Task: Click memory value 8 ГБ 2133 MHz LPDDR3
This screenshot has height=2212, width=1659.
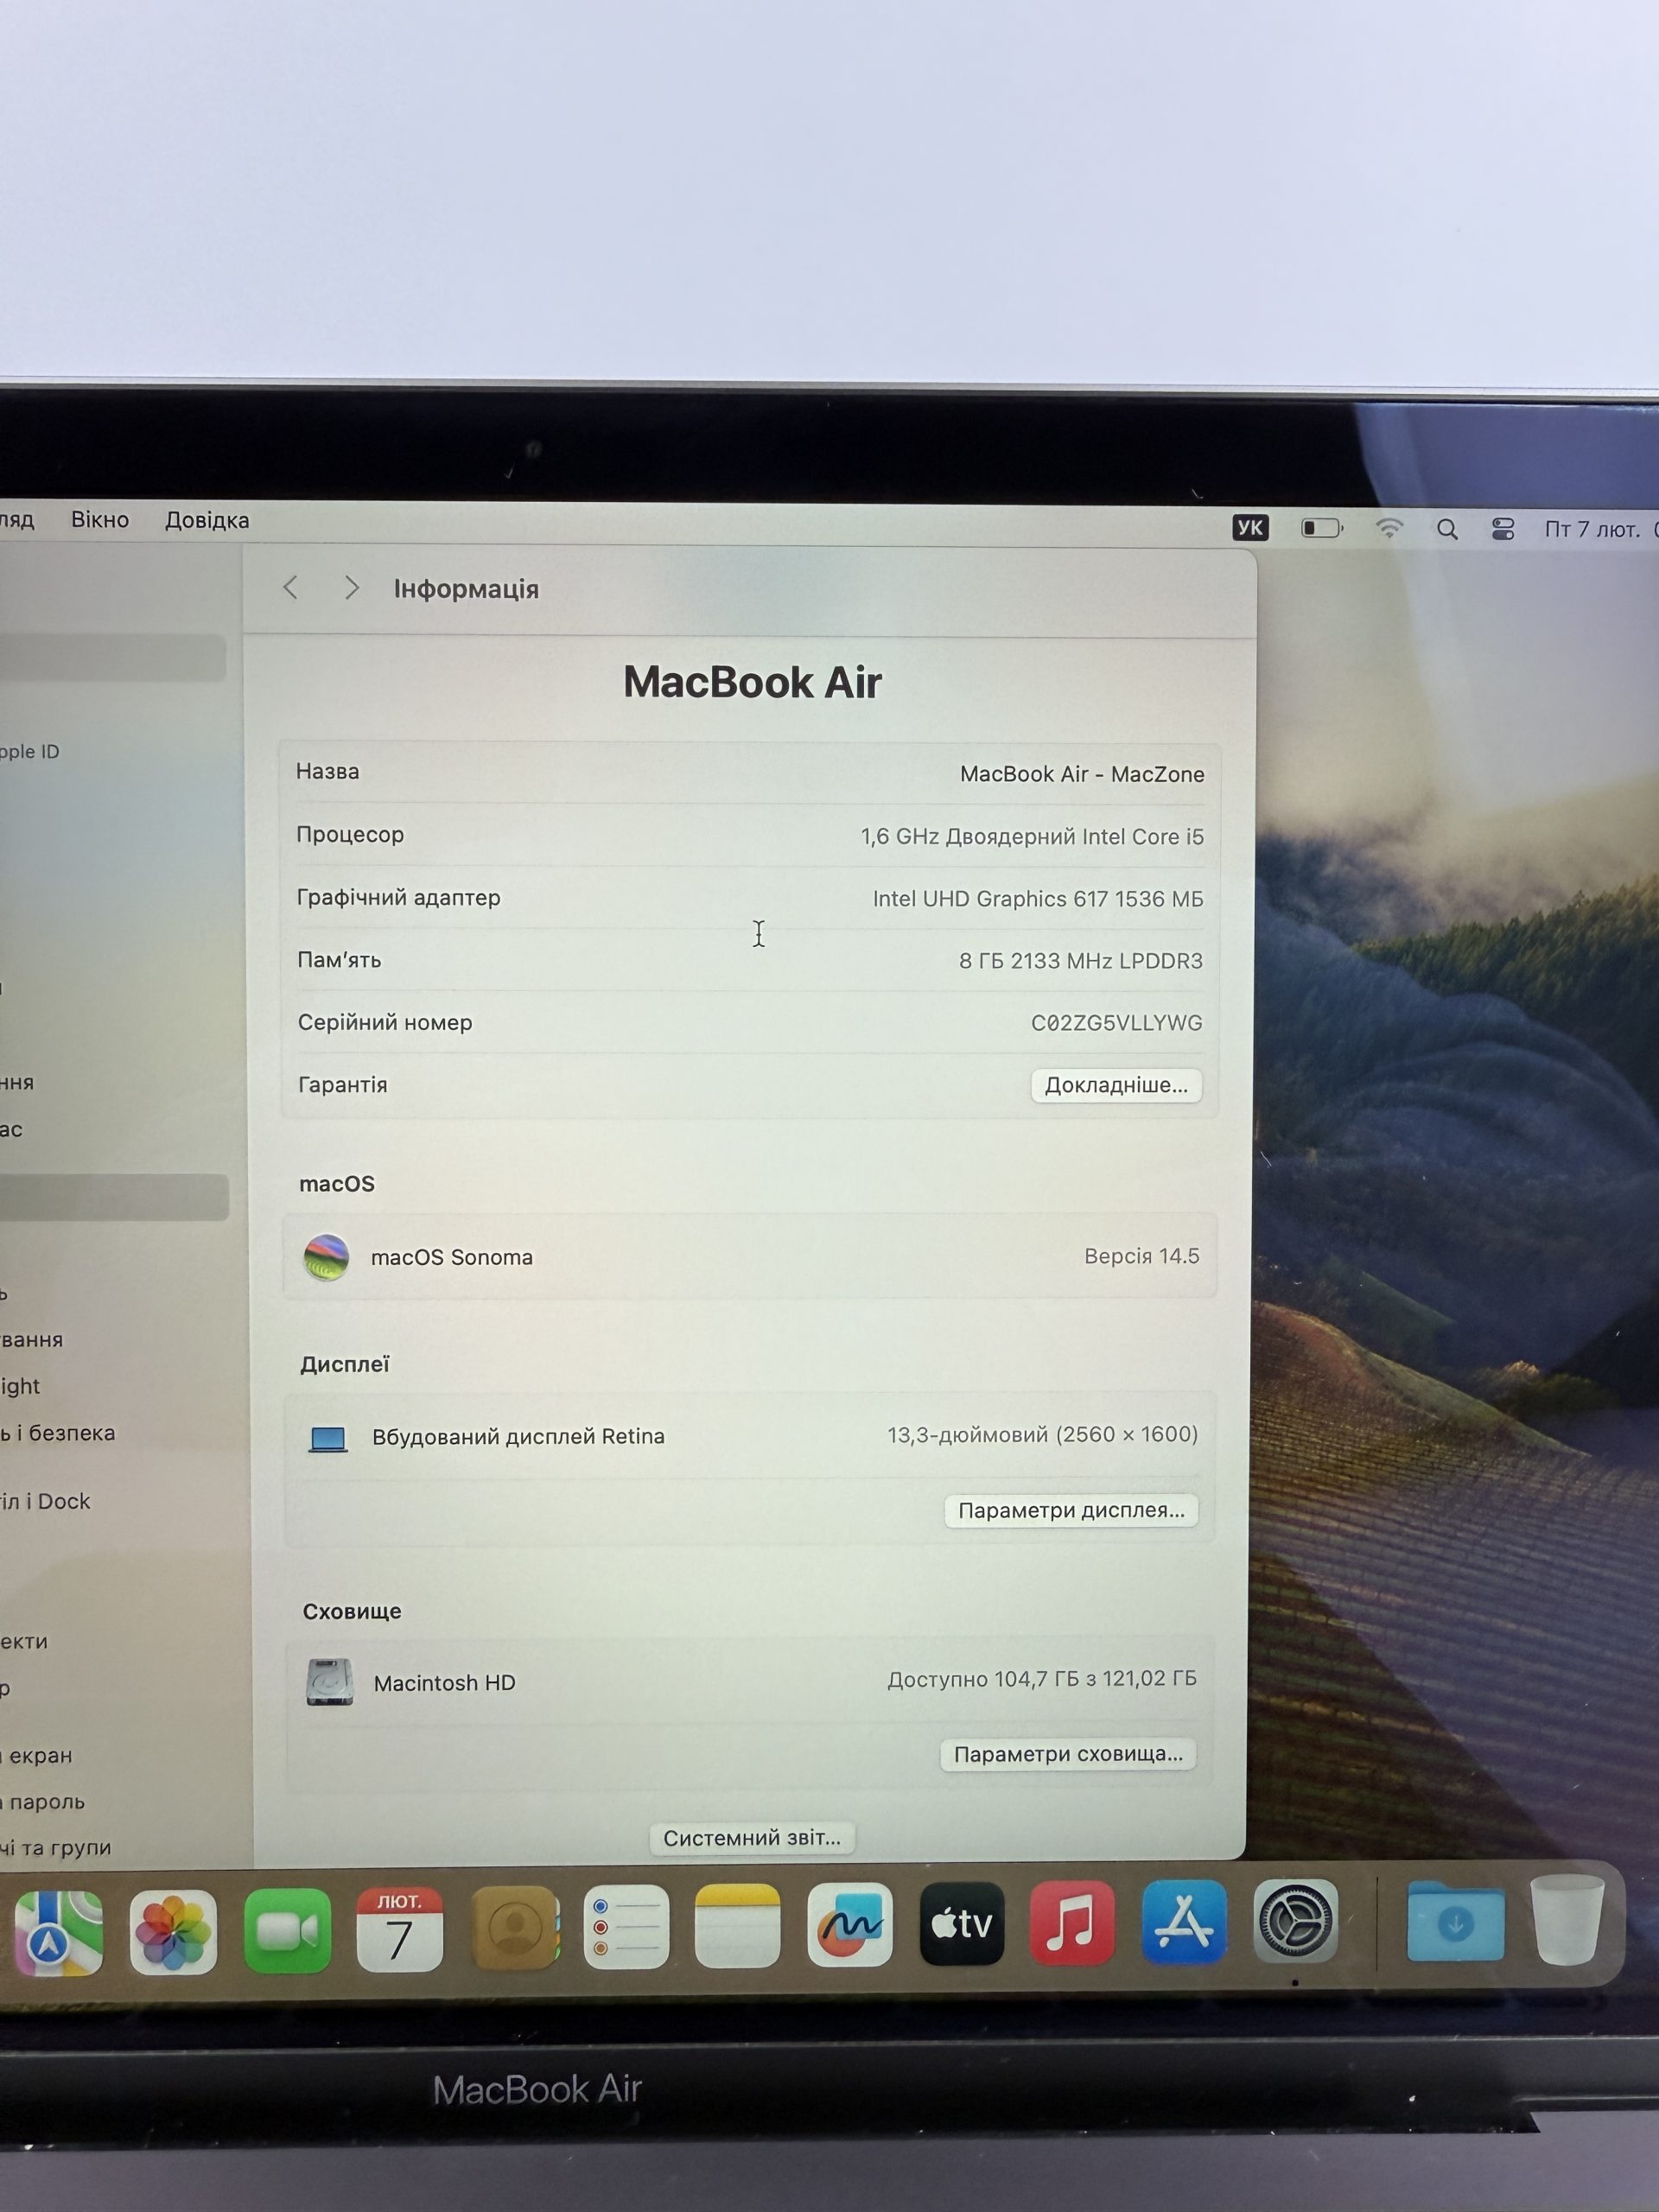Action: click(x=1081, y=961)
